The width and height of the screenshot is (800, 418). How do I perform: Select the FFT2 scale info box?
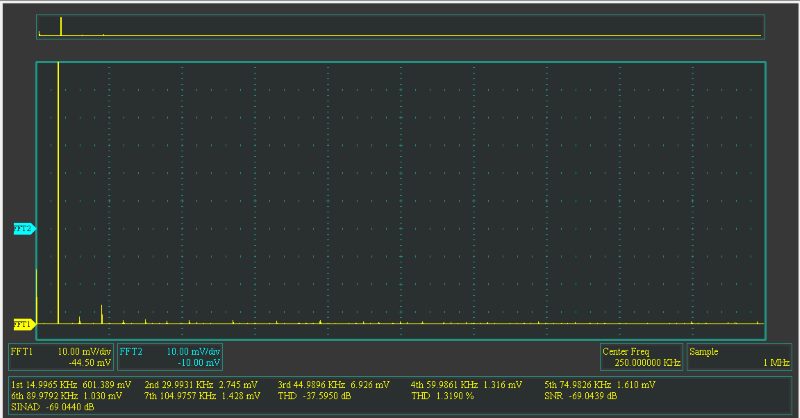click(170, 357)
